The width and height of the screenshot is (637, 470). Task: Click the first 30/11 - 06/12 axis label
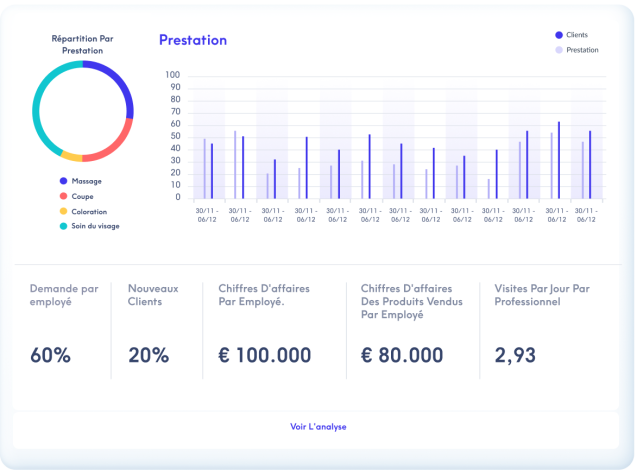coord(209,214)
